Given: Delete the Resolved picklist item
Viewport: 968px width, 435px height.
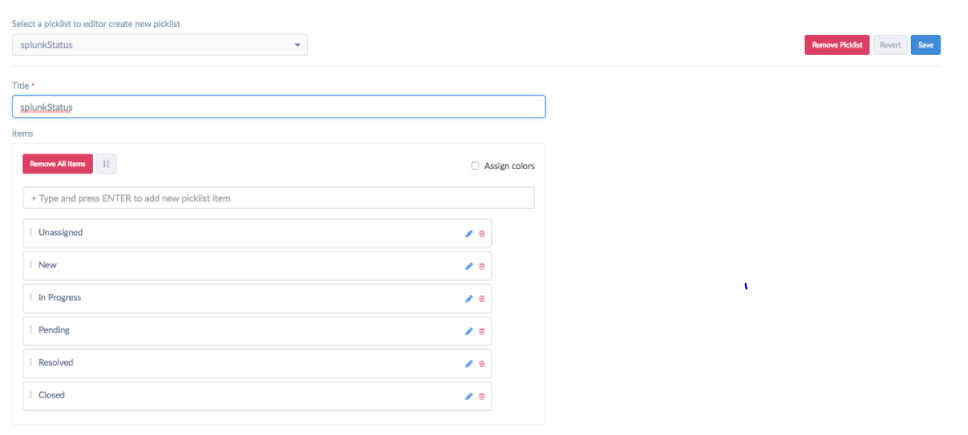Looking at the screenshot, I should click(482, 364).
